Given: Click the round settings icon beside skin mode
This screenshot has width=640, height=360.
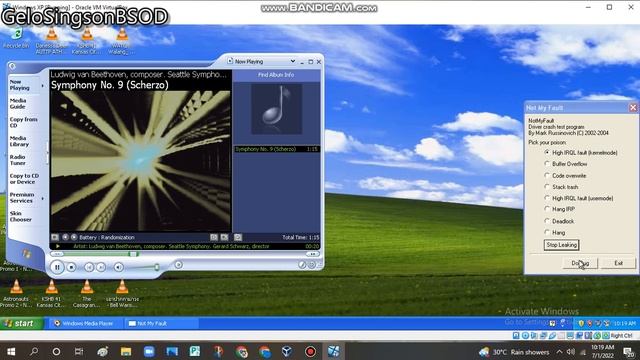Looking at the screenshot, I should point(312,265).
